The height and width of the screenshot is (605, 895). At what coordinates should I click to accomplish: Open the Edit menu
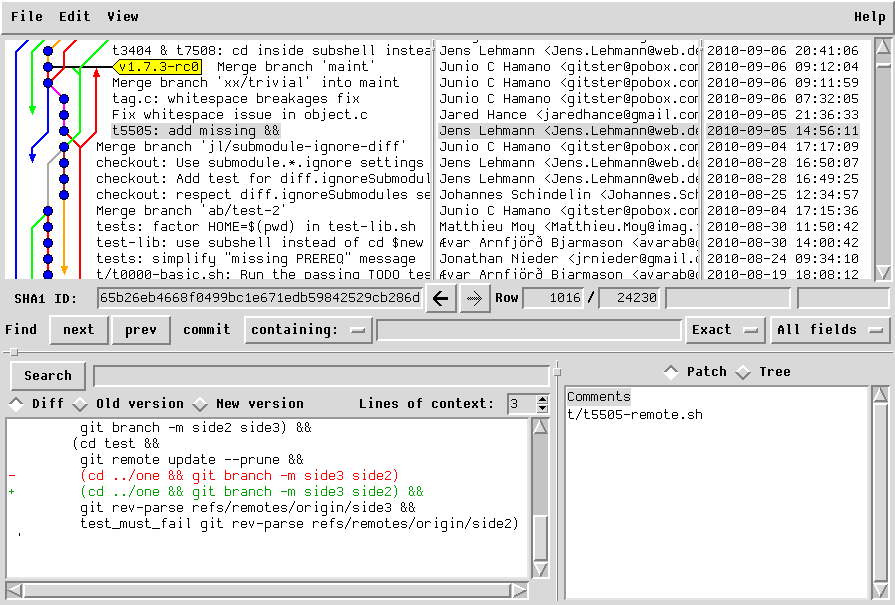coord(75,17)
